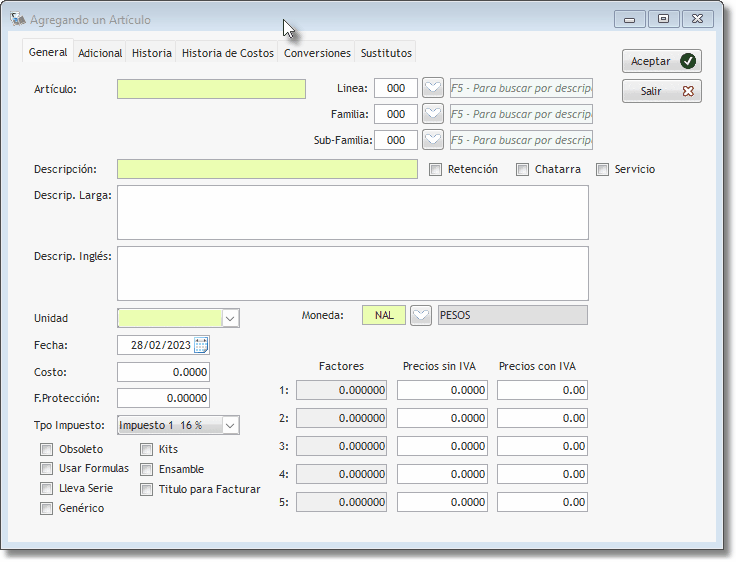Minimize the Agregando un Artículo window

[x=629, y=19]
